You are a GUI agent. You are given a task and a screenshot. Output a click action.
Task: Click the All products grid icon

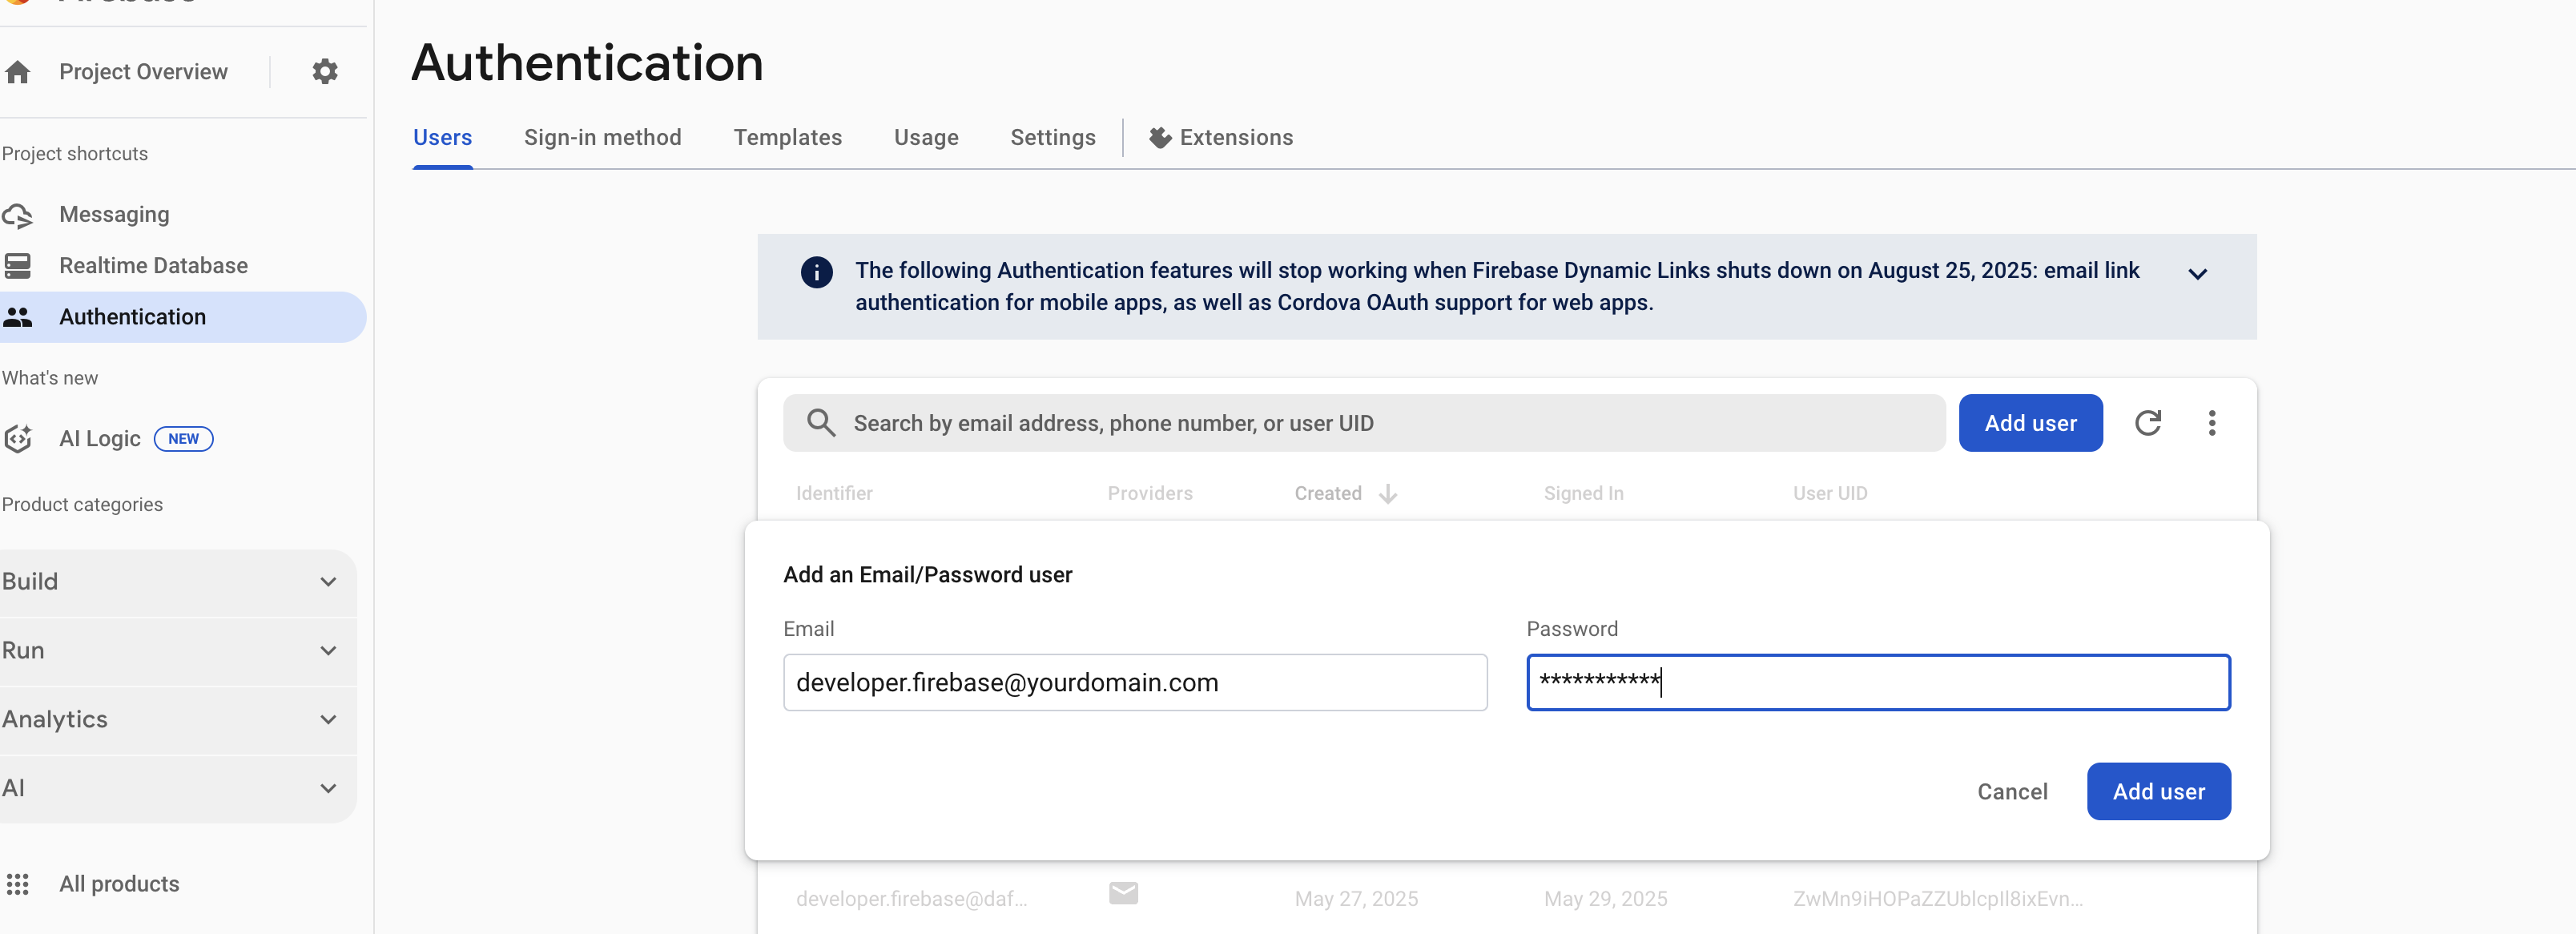pos(18,884)
